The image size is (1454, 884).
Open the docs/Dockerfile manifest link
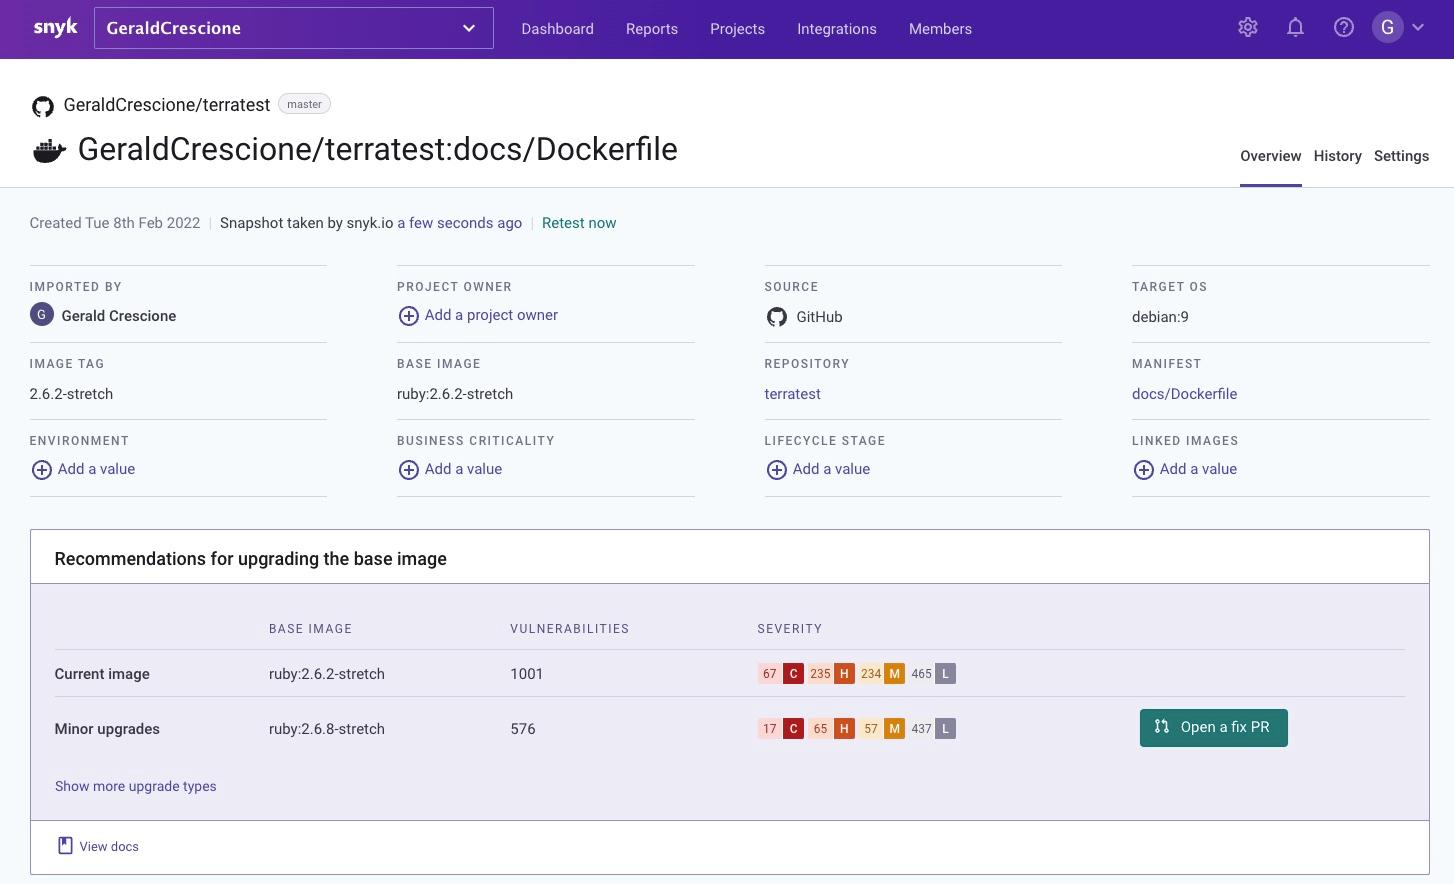point(1184,394)
